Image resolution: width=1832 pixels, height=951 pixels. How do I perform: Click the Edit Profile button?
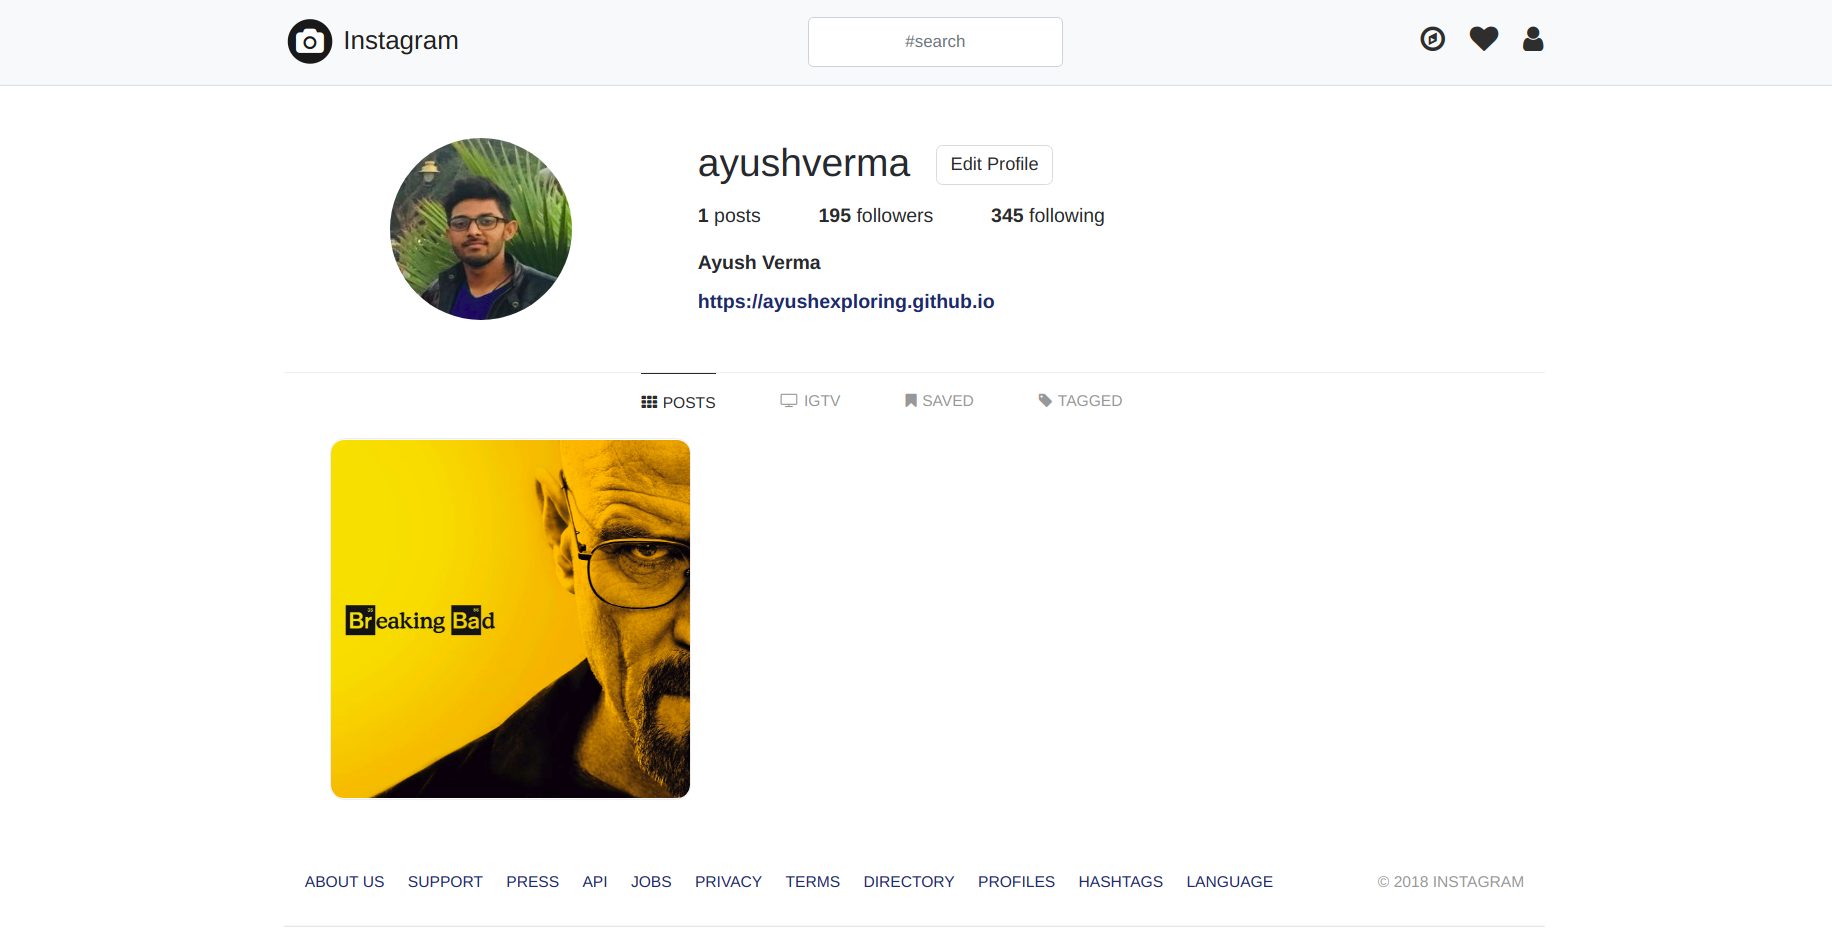994,165
